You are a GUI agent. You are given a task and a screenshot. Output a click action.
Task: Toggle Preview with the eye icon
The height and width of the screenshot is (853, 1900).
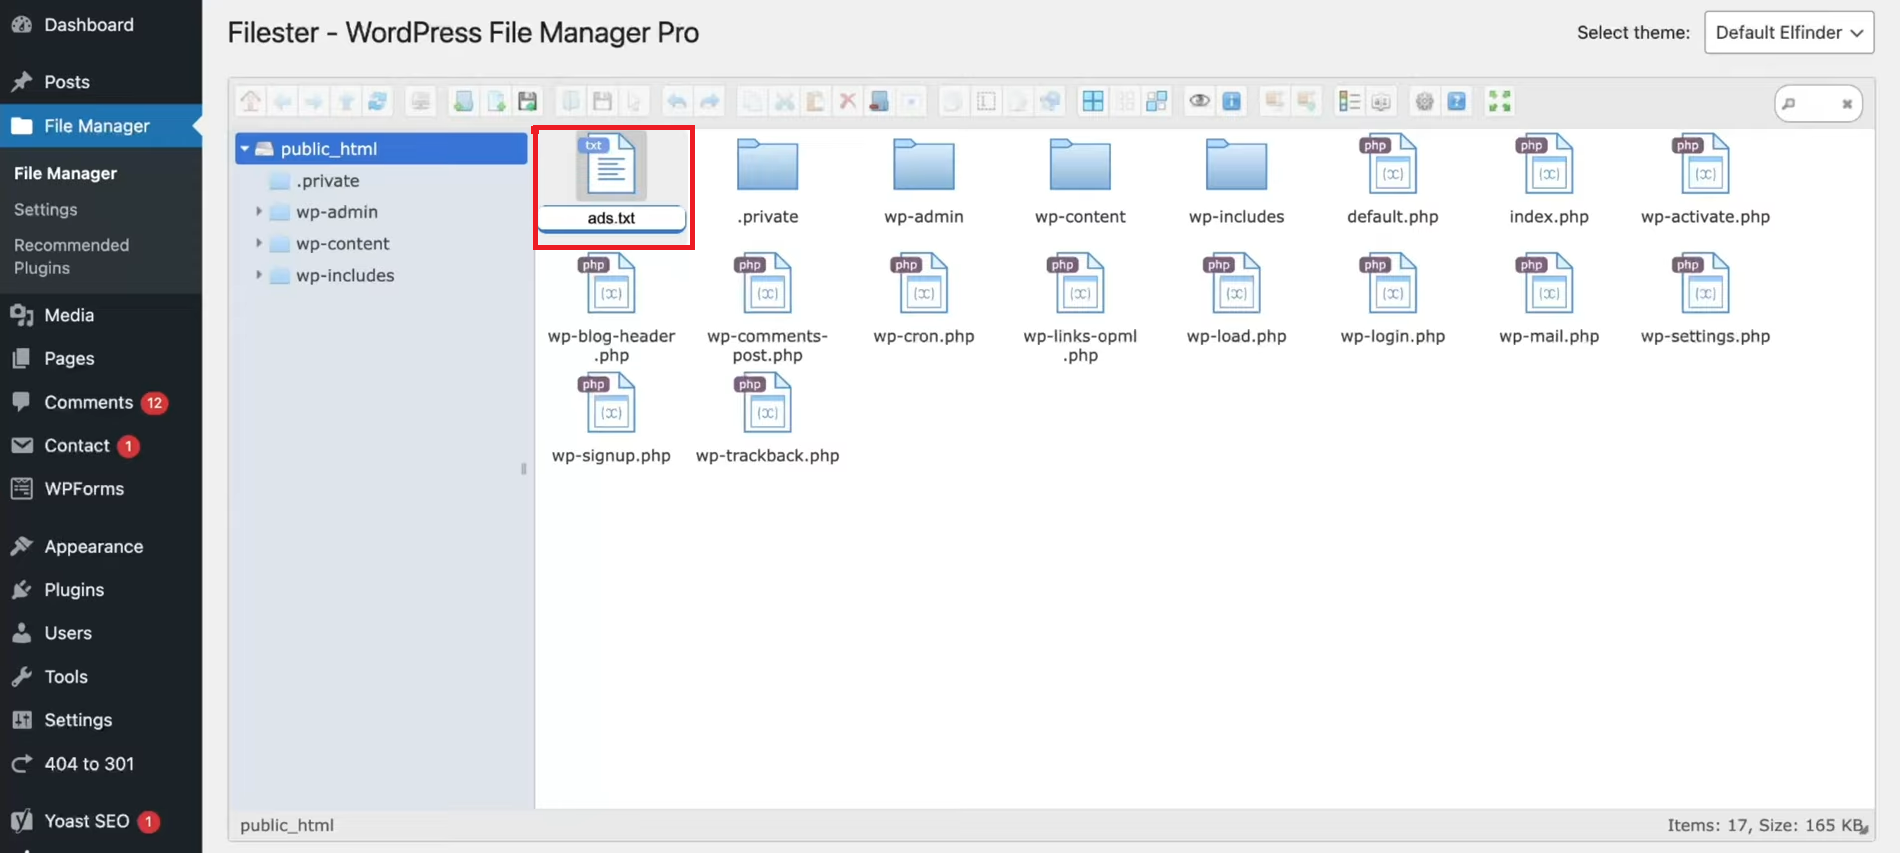[x=1199, y=101]
